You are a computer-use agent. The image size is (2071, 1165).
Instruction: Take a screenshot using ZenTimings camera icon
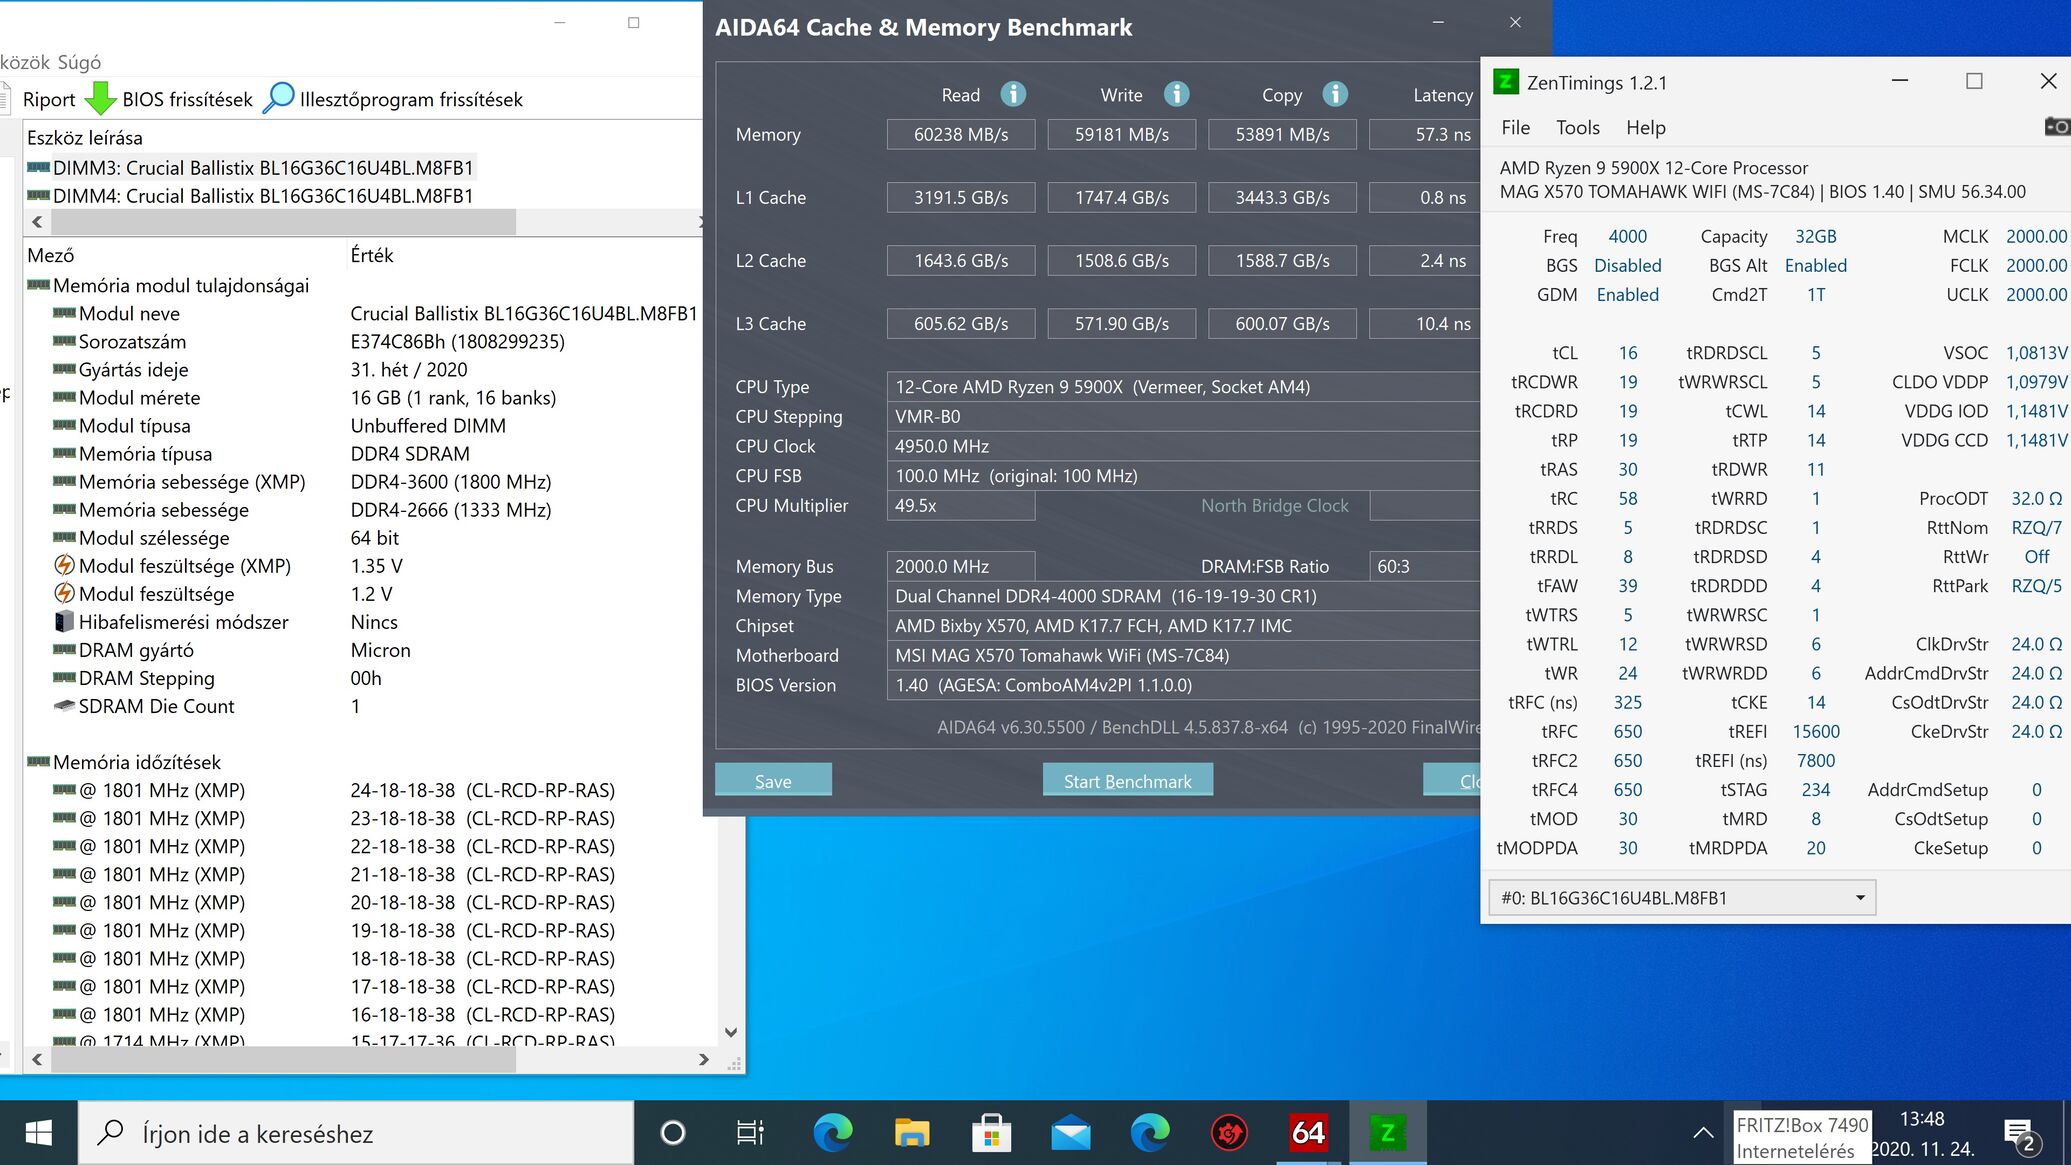point(2056,126)
